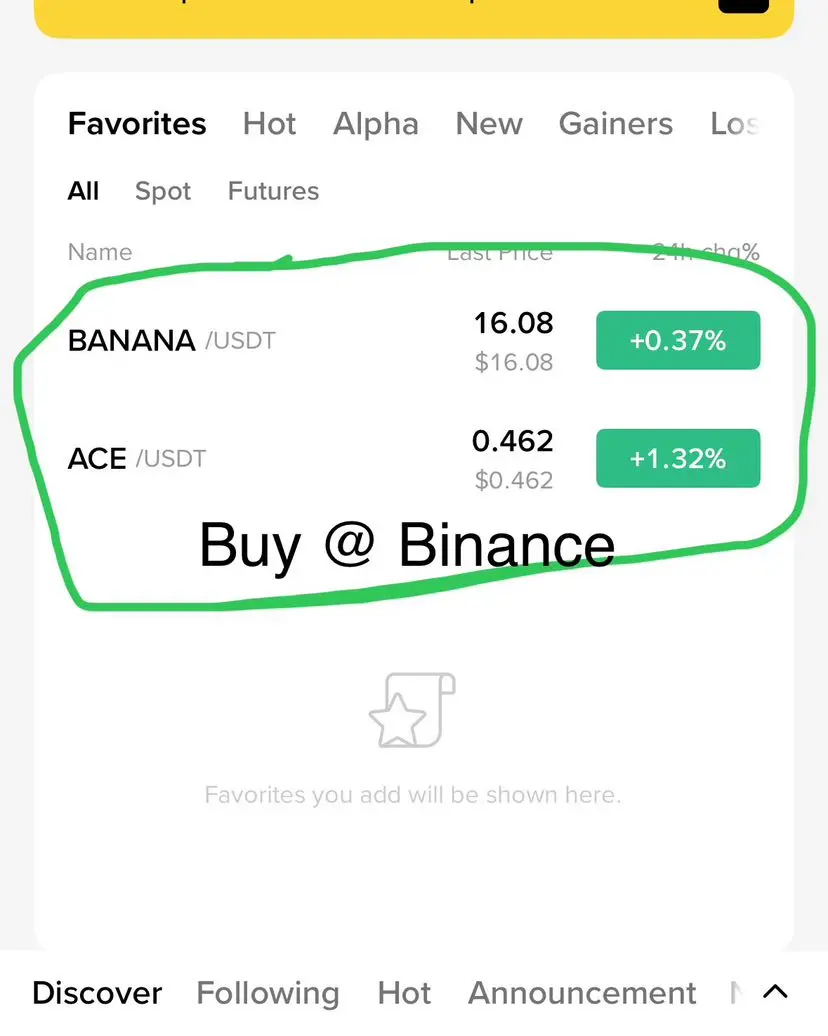Switch to the Alpha market tab

pyautogui.click(x=376, y=124)
